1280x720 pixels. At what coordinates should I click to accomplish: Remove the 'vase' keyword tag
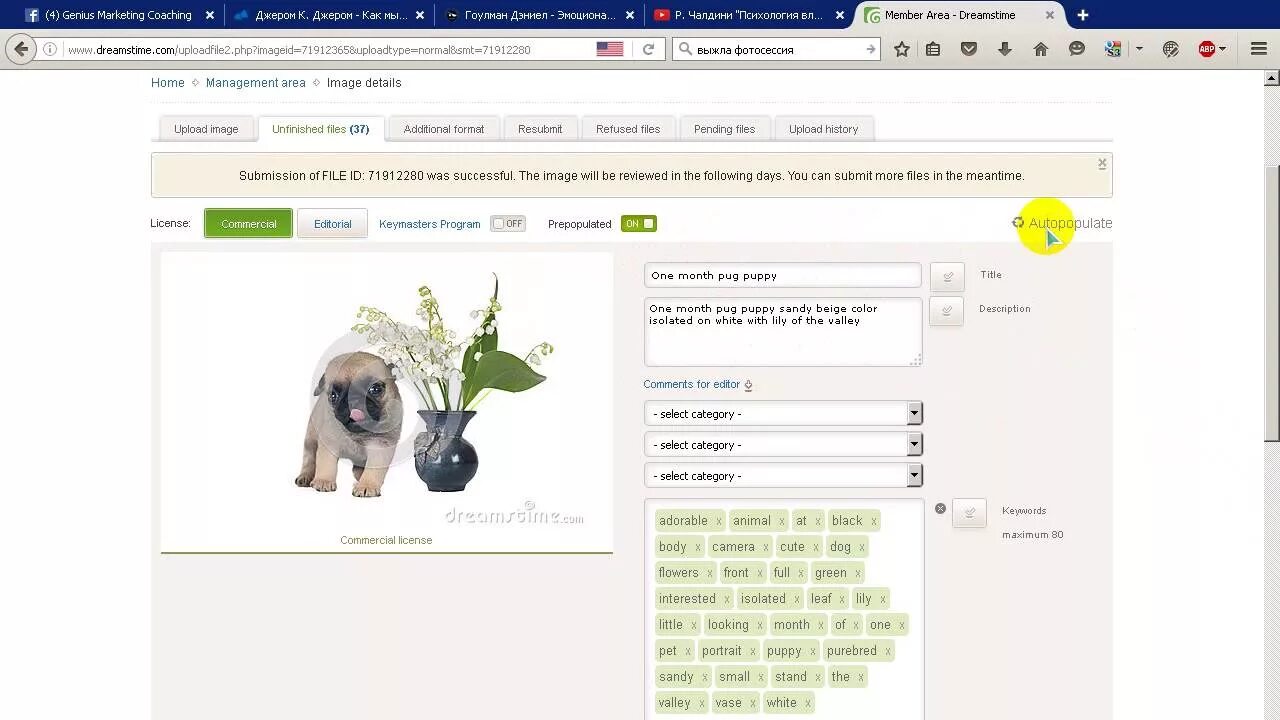(752, 703)
